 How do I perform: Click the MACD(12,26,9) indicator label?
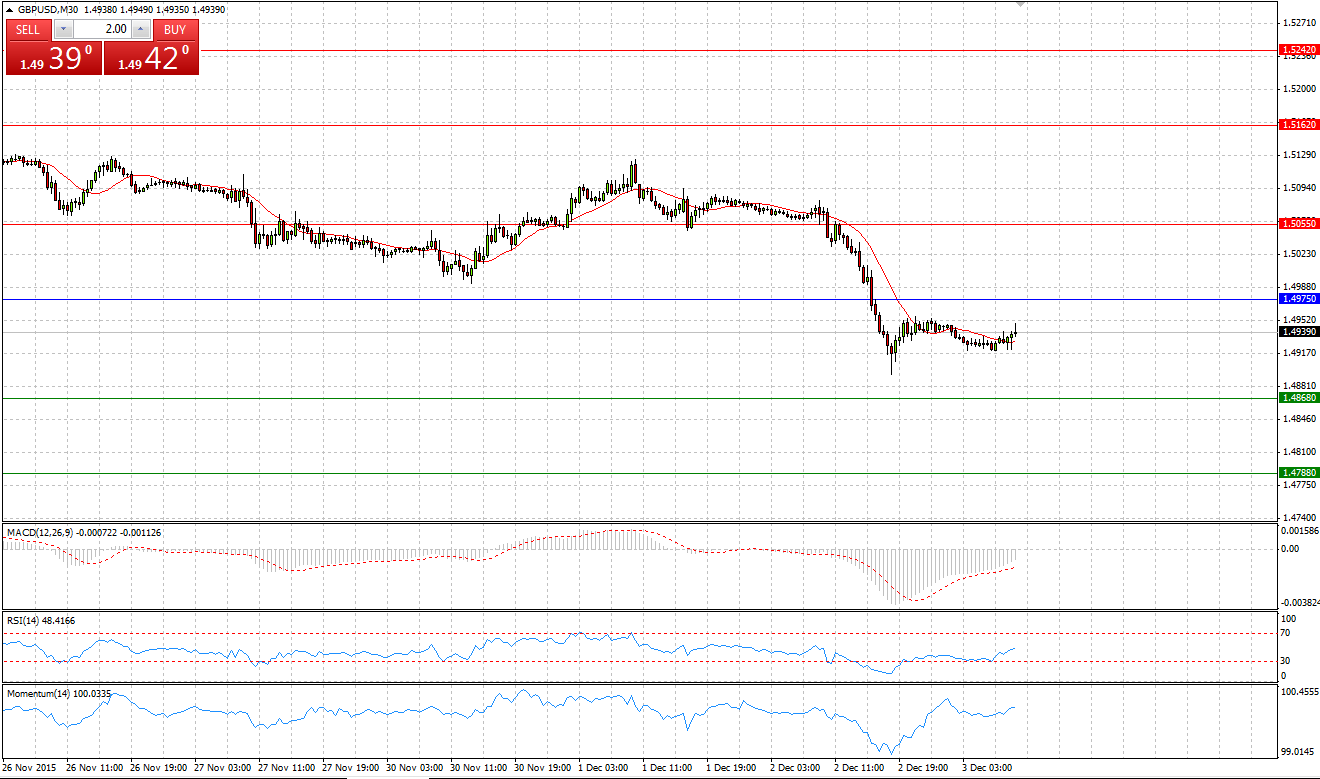click(40, 533)
